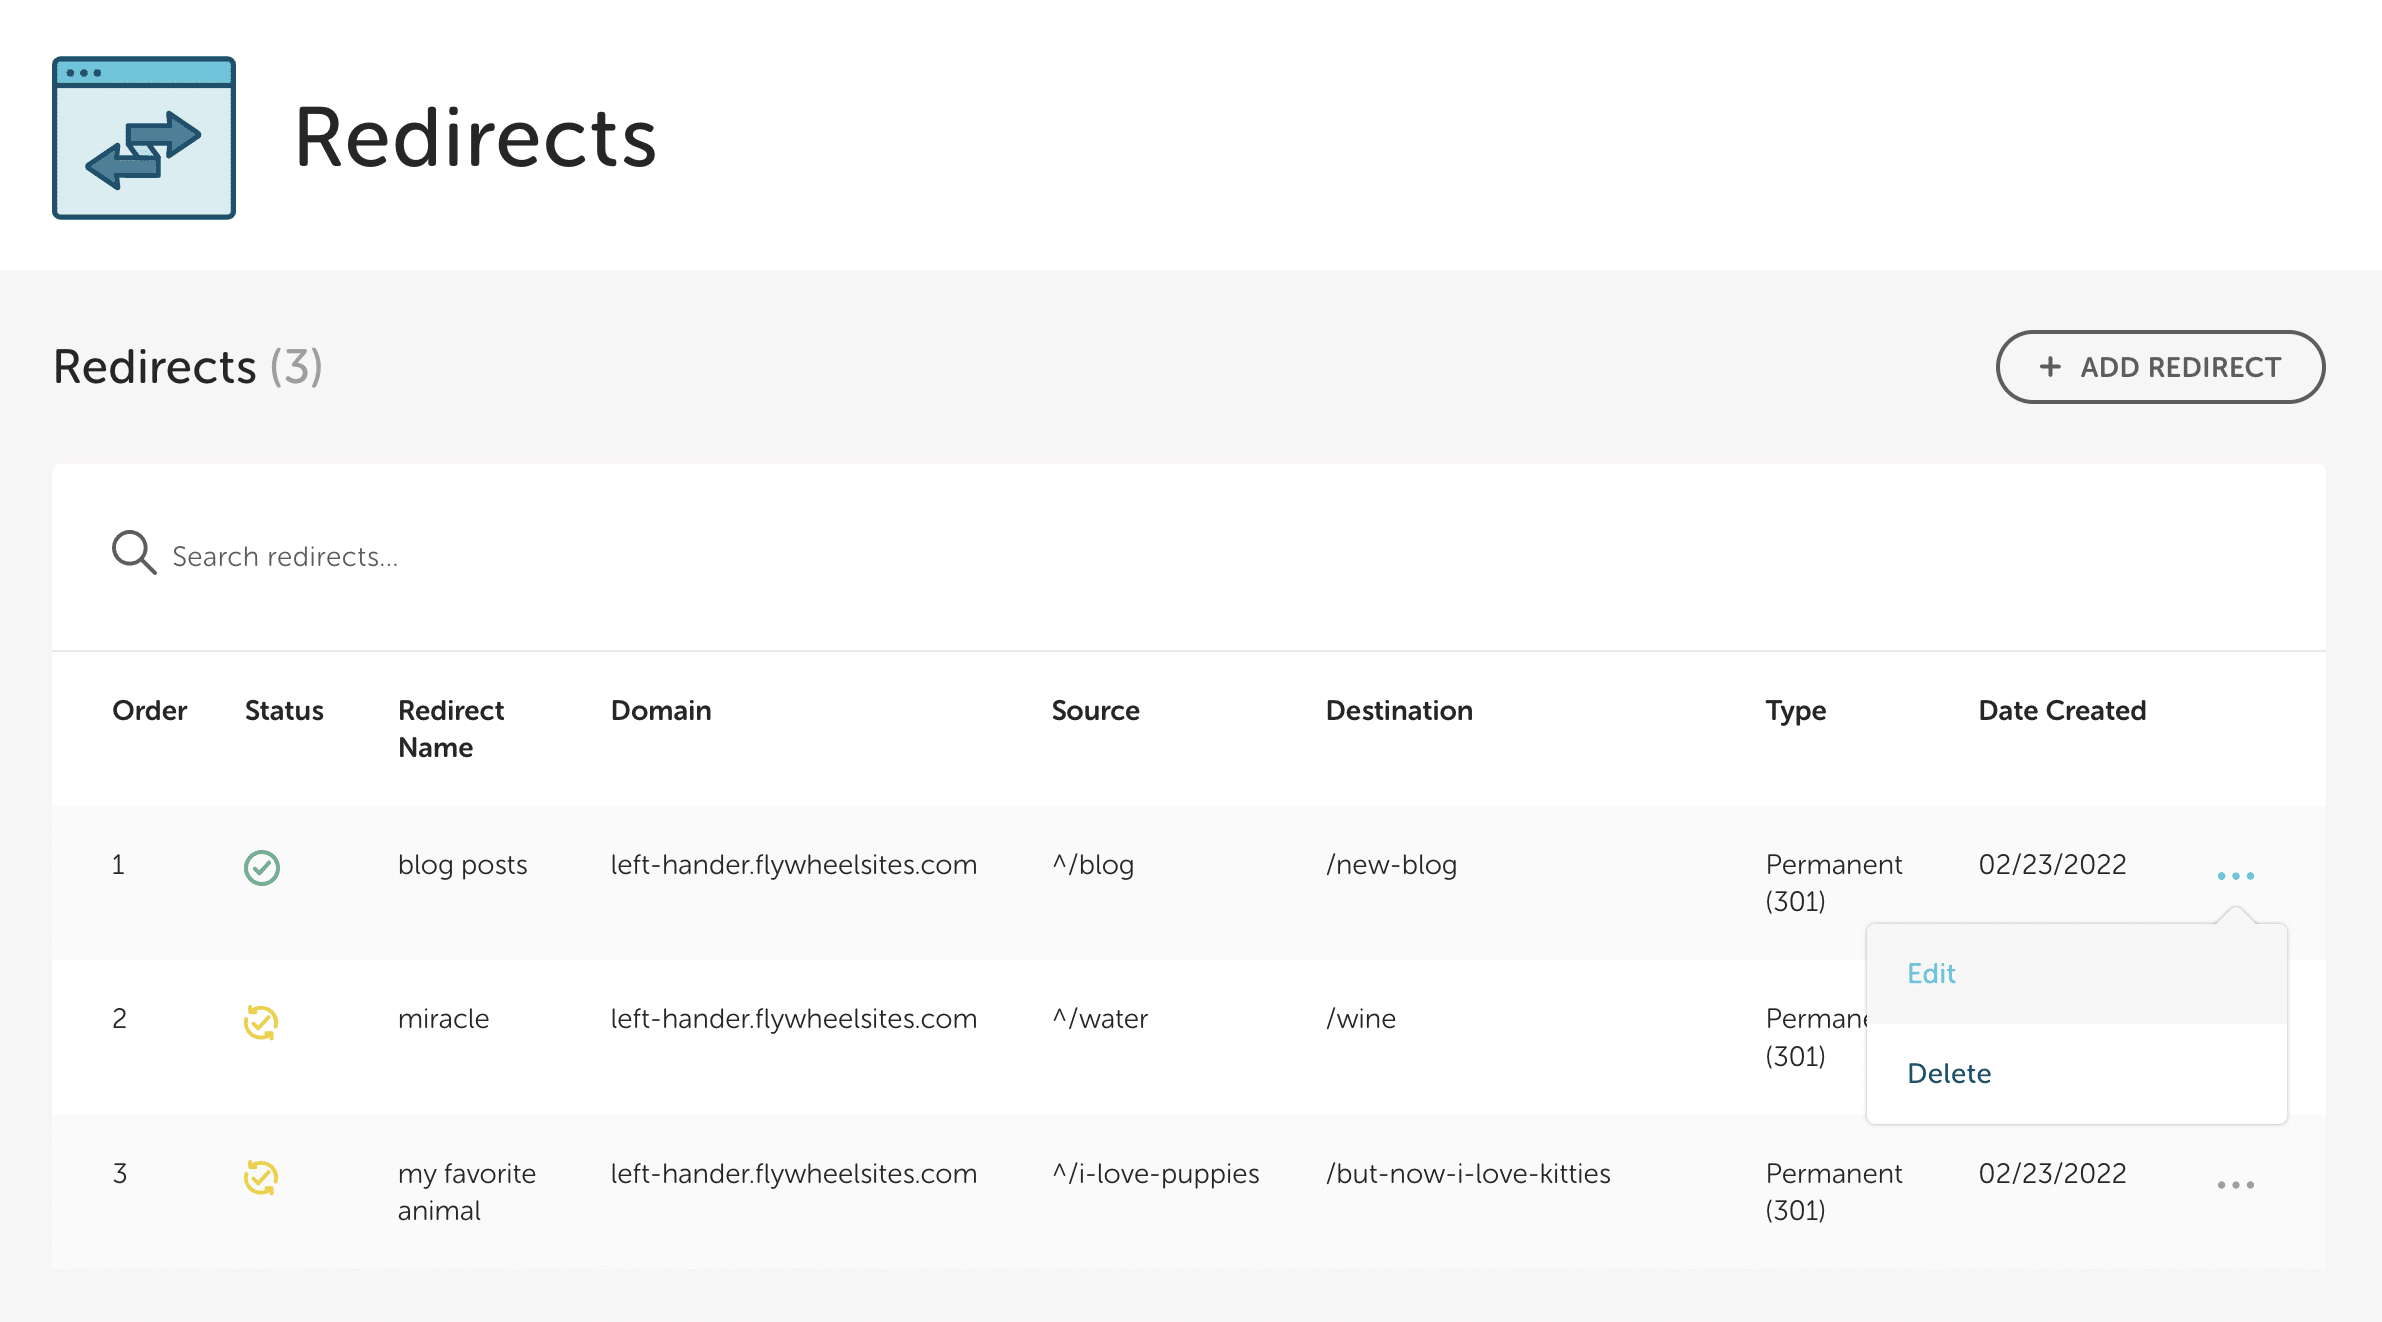Choose Delete from the context menu
This screenshot has width=2382, height=1322.
(x=1949, y=1074)
